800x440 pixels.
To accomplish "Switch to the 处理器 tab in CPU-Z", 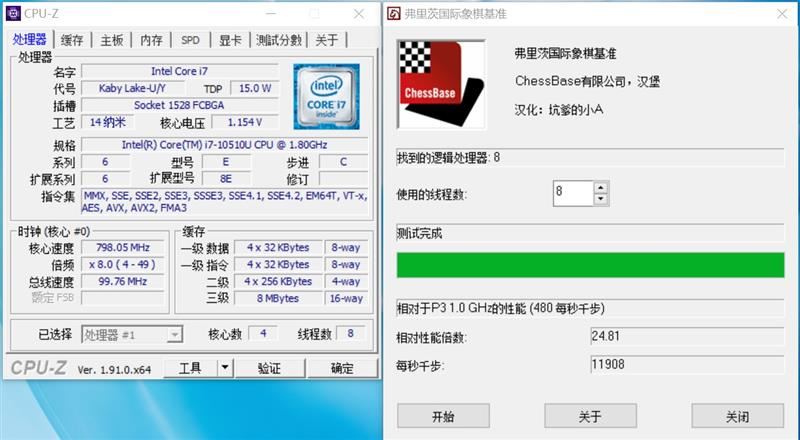I will tap(30, 39).
